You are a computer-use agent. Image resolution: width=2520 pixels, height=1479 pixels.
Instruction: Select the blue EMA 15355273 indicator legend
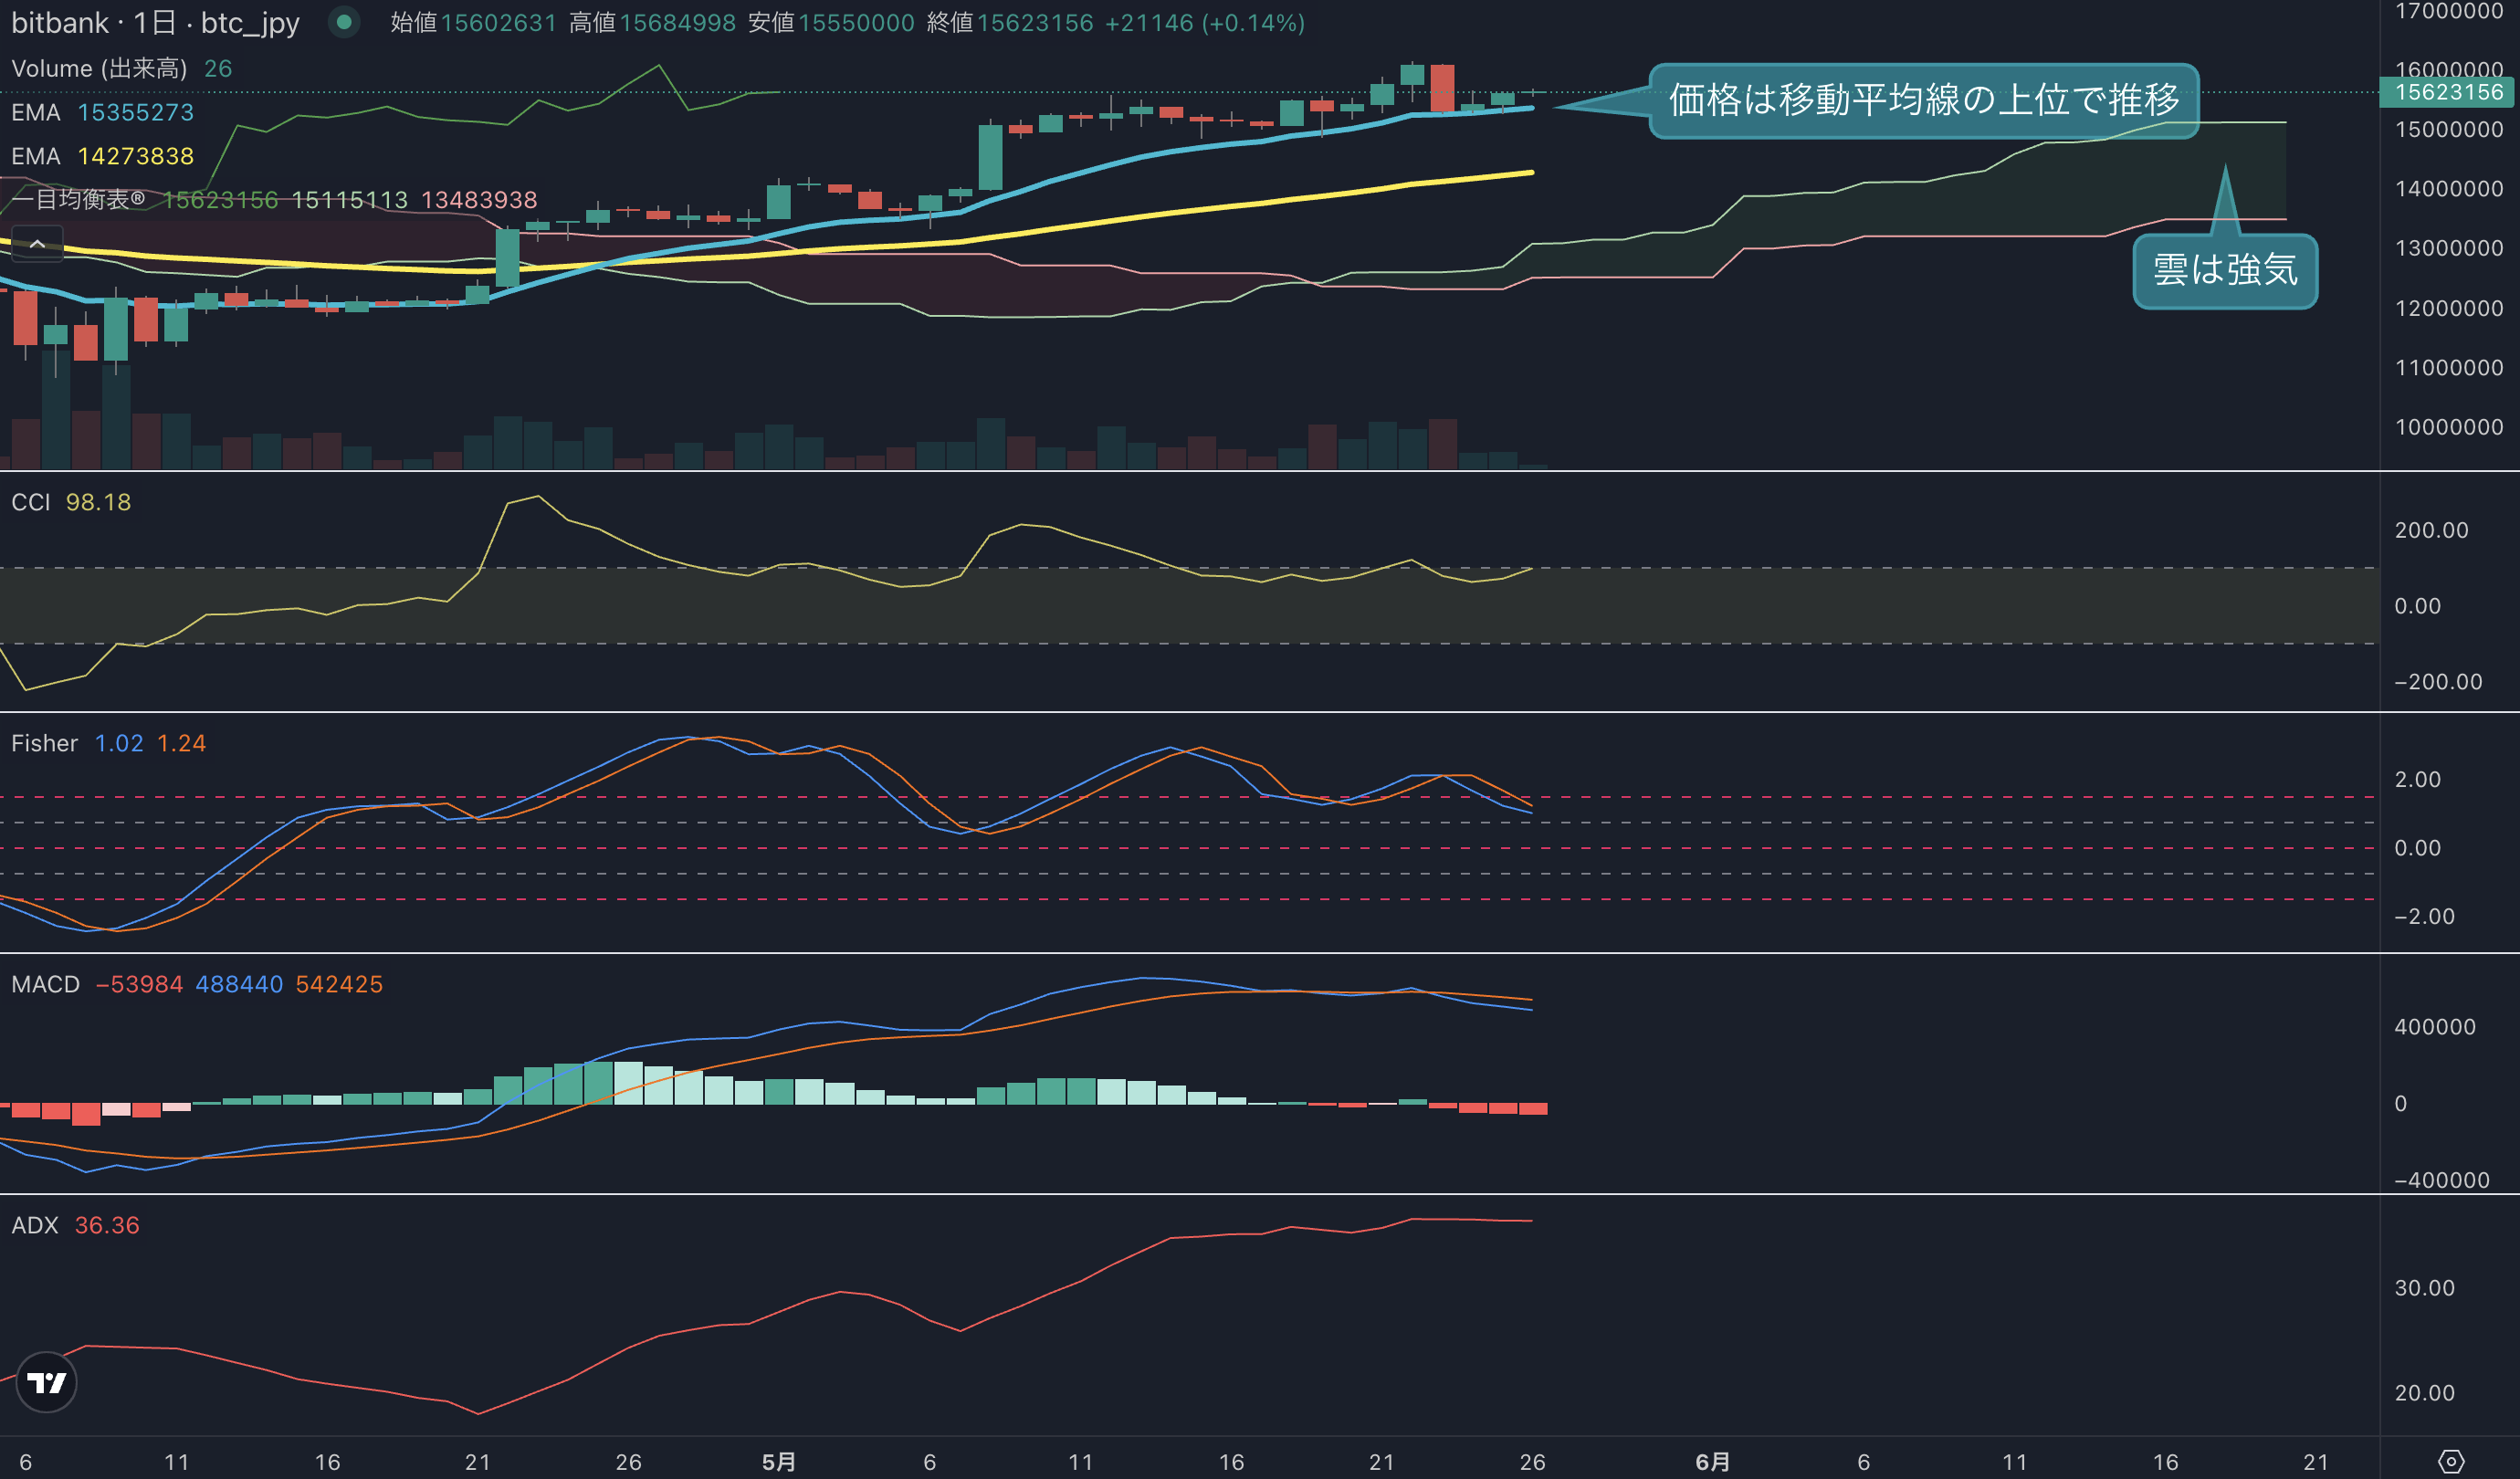pos(102,112)
